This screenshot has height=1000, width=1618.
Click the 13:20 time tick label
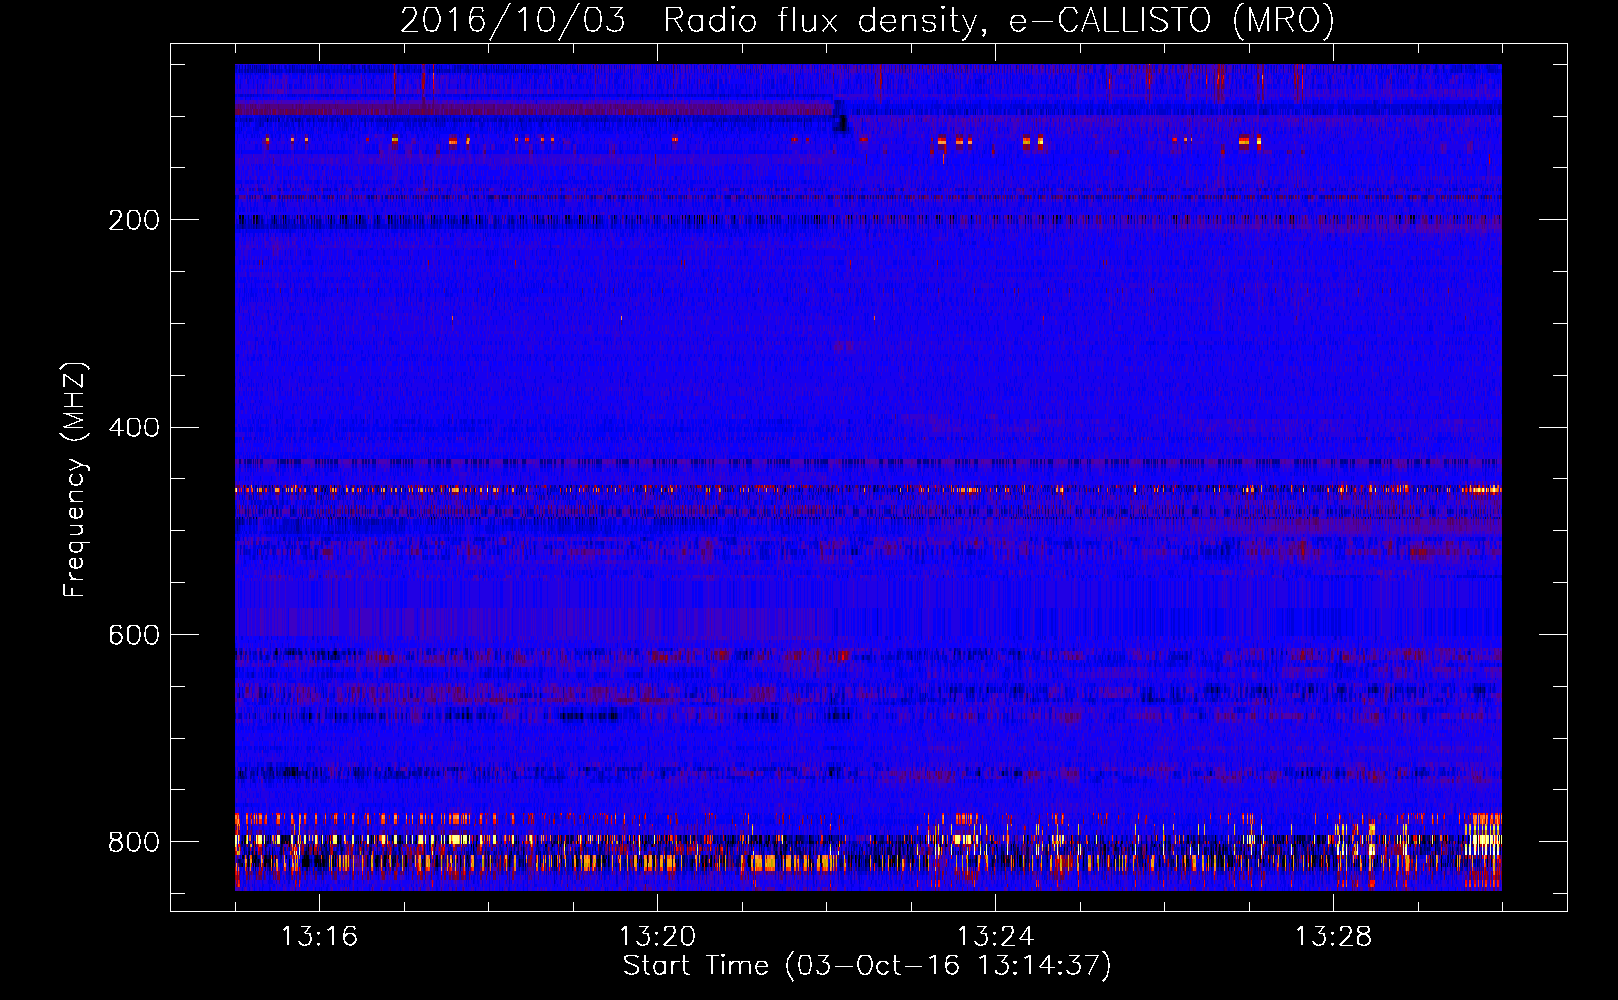(x=658, y=937)
